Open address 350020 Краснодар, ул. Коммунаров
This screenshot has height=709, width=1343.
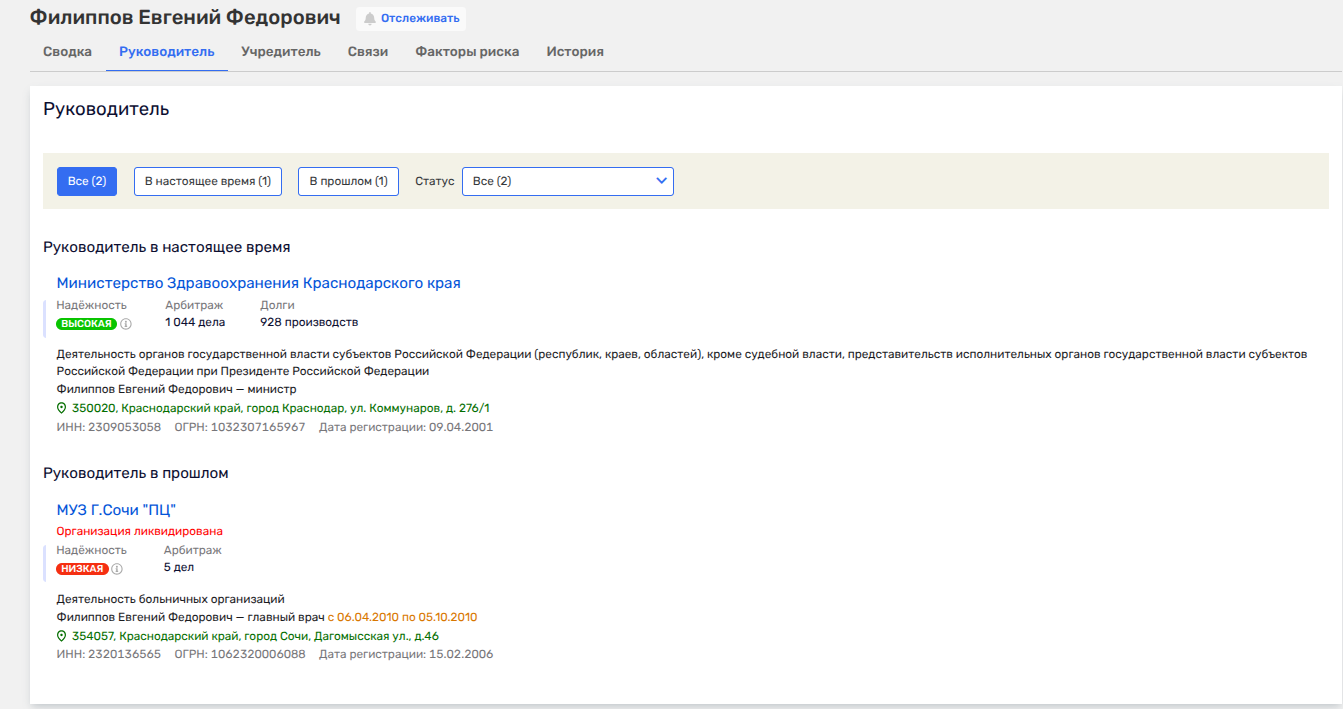(x=280, y=409)
